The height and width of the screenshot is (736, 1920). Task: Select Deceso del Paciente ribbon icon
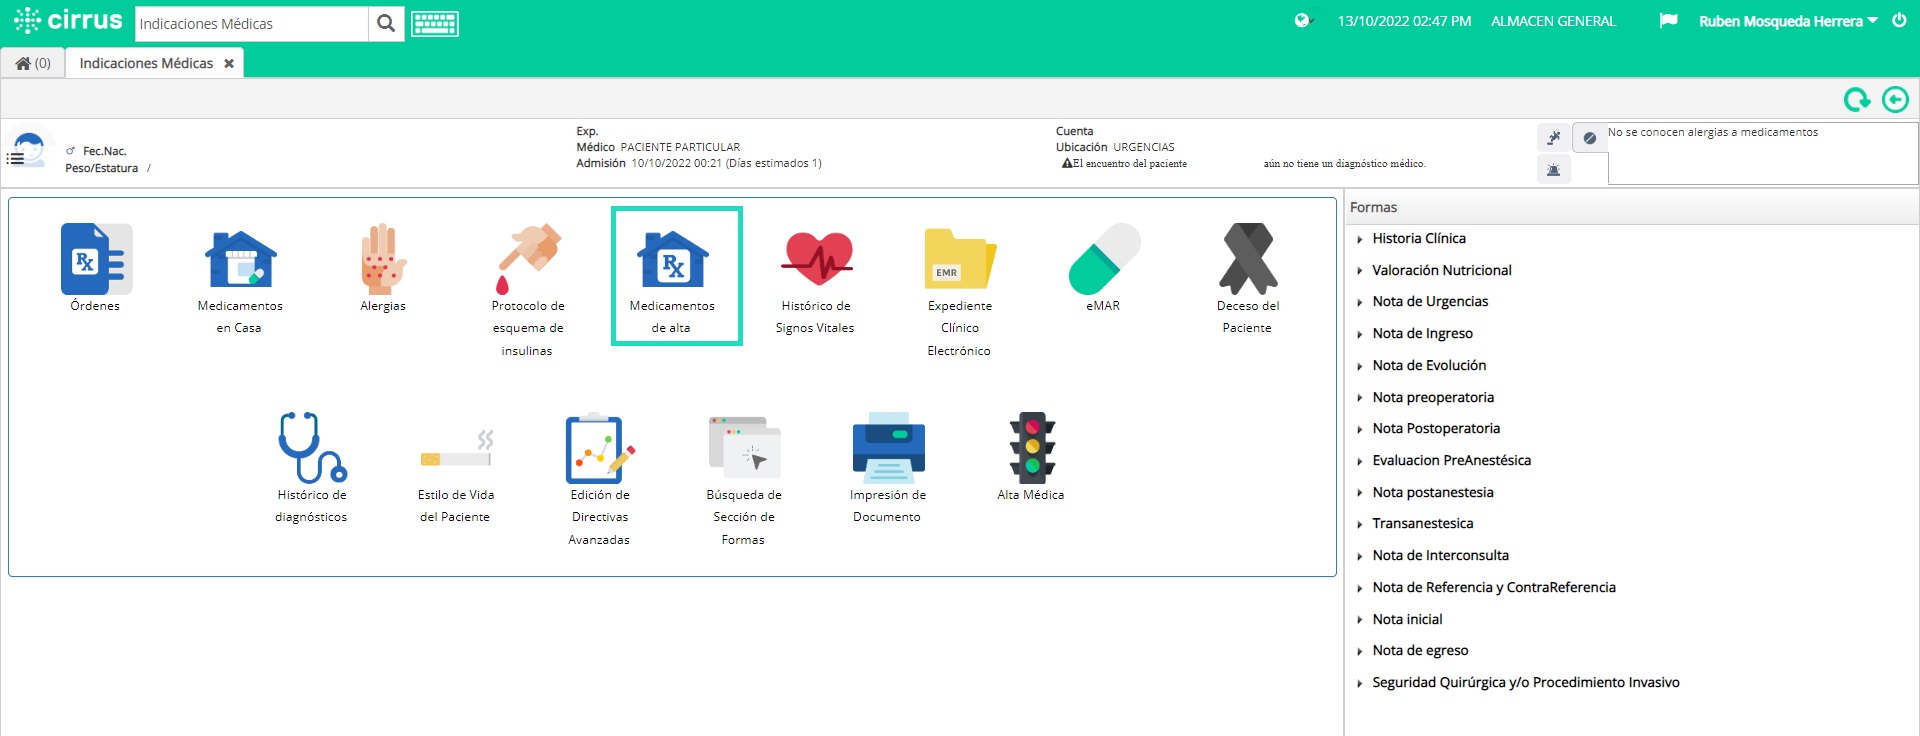(x=1248, y=259)
